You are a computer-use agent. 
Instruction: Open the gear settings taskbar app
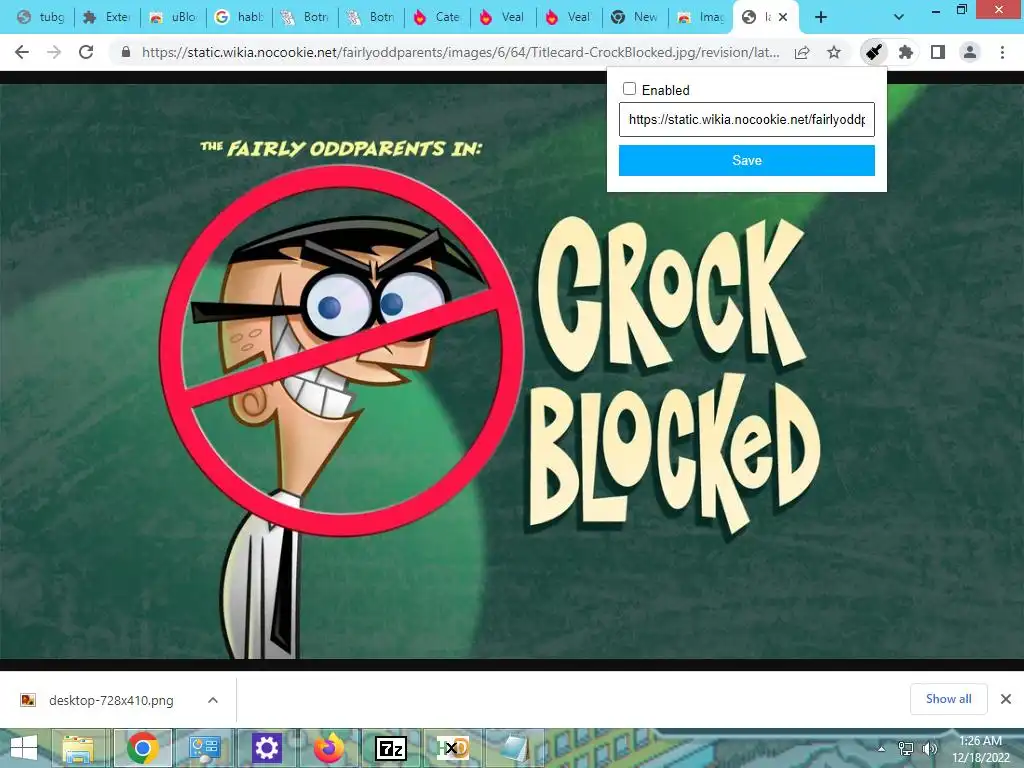266,748
